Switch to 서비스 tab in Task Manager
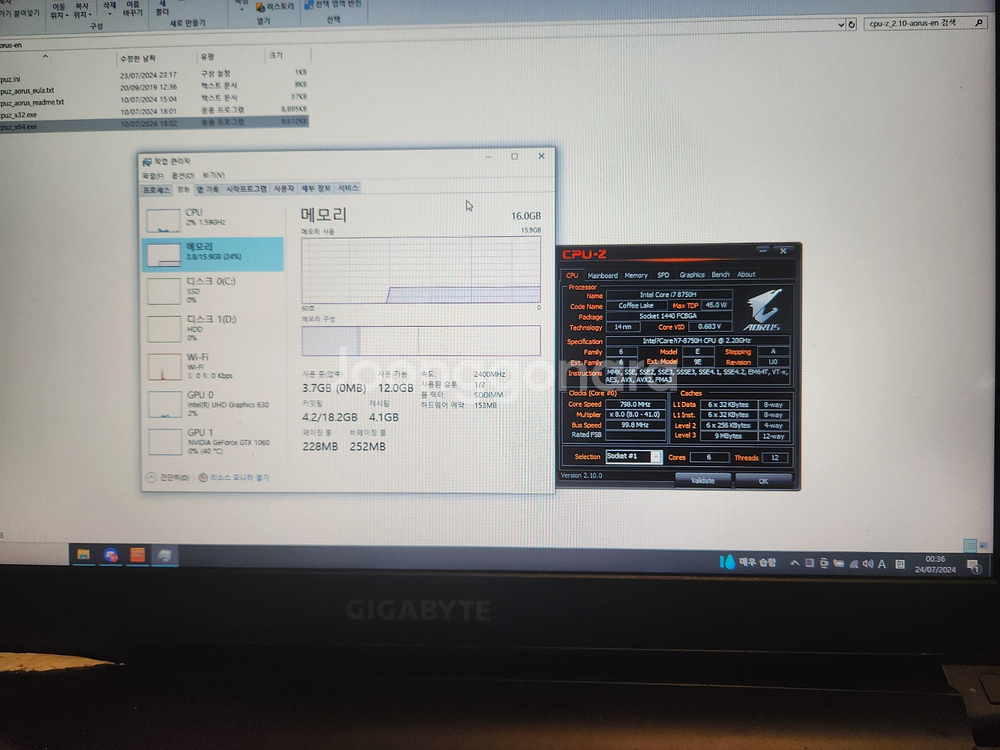The image size is (1000, 750). [348, 188]
